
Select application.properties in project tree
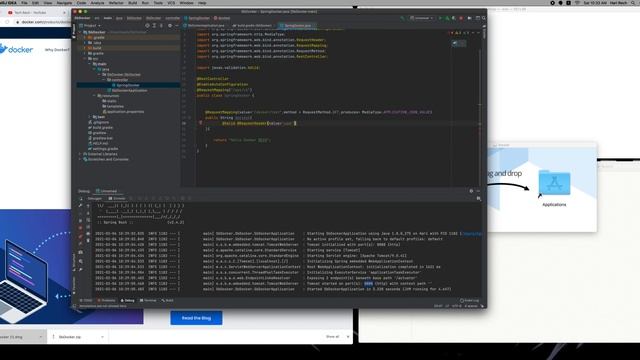pos(123,112)
